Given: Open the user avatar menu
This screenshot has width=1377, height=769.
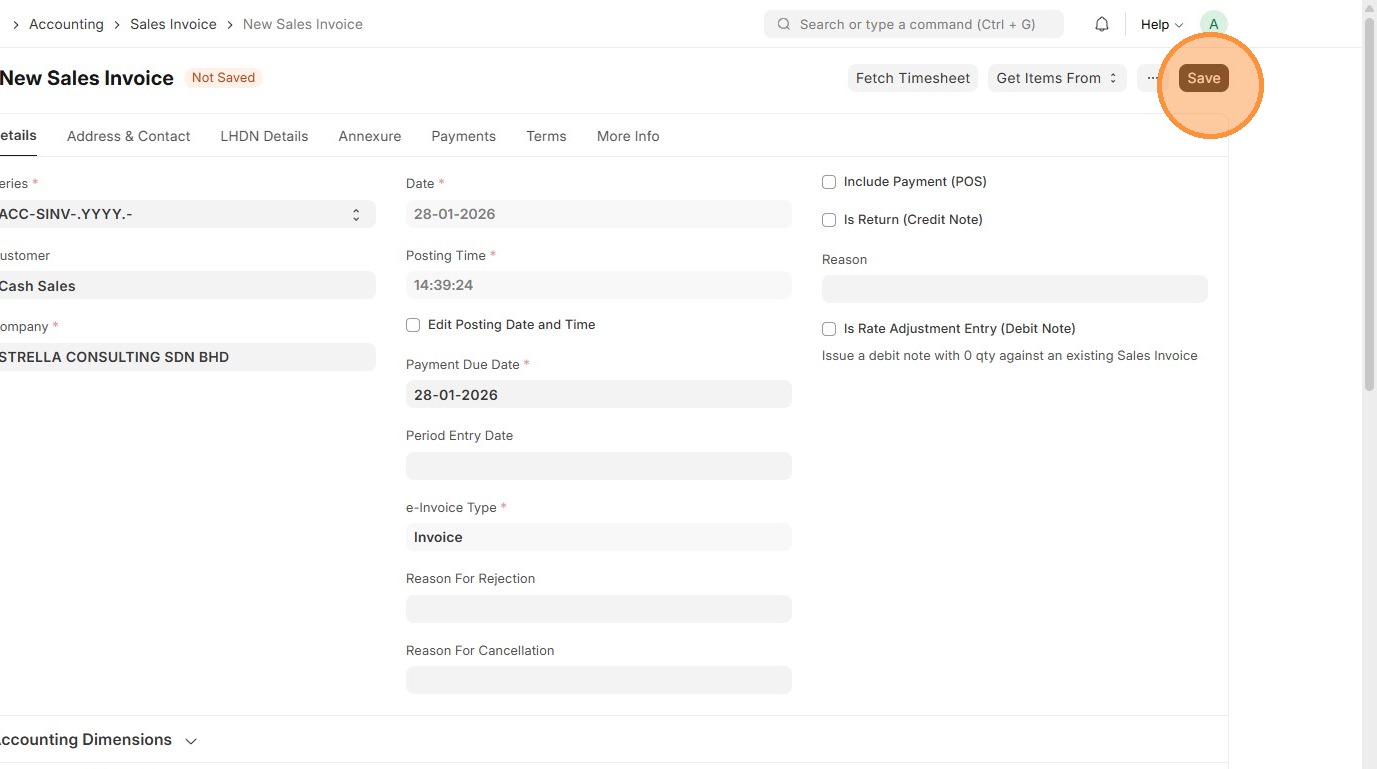Looking at the screenshot, I should pos(1214,24).
